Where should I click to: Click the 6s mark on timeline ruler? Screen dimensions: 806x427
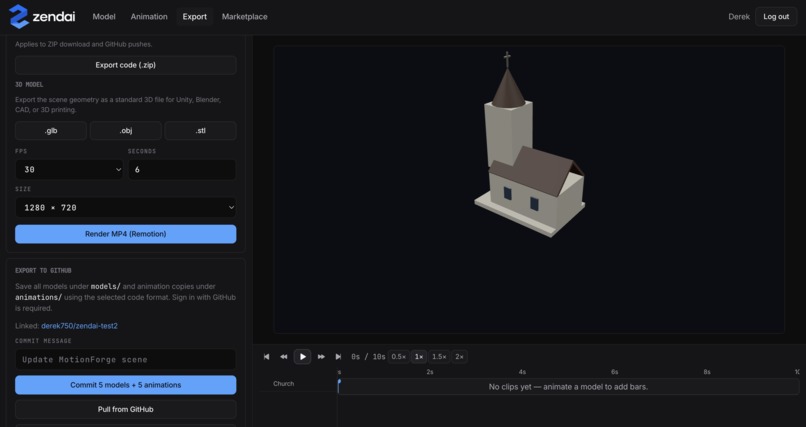coord(615,372)
